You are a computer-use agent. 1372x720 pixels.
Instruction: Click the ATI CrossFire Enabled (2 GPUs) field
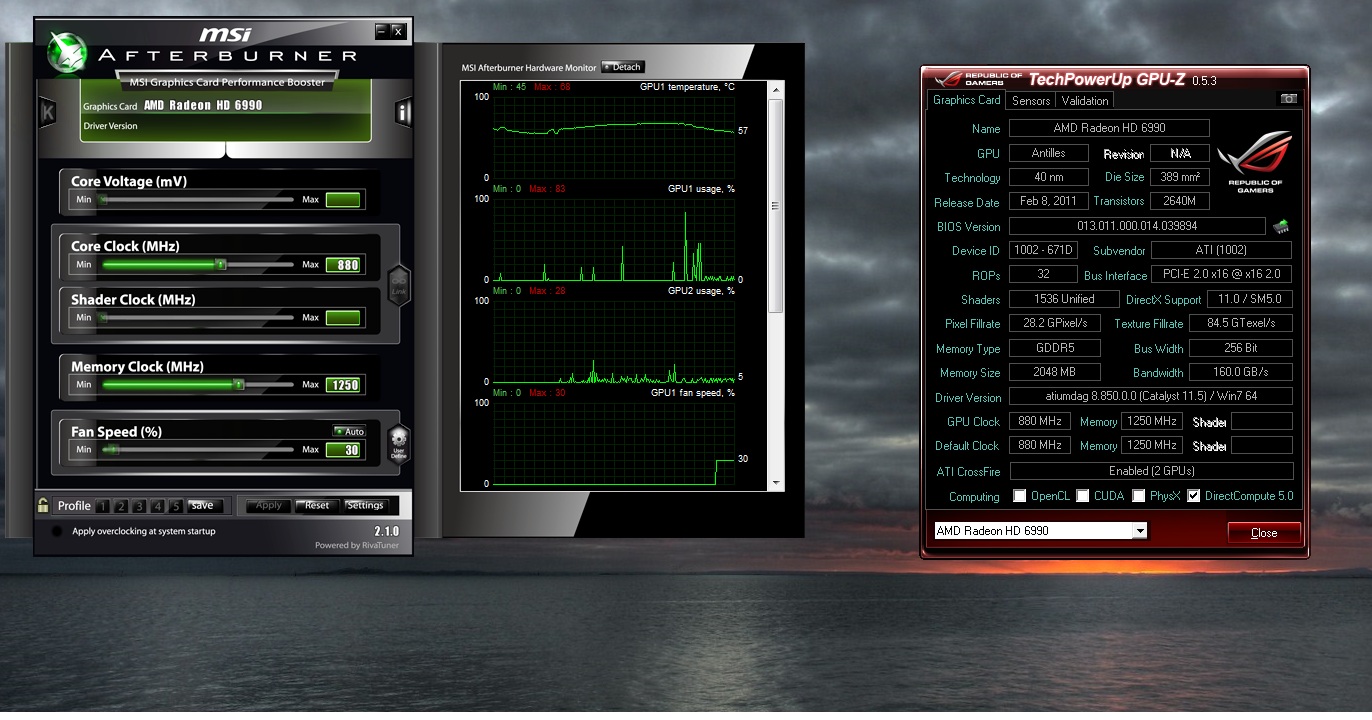(1151, 470)
